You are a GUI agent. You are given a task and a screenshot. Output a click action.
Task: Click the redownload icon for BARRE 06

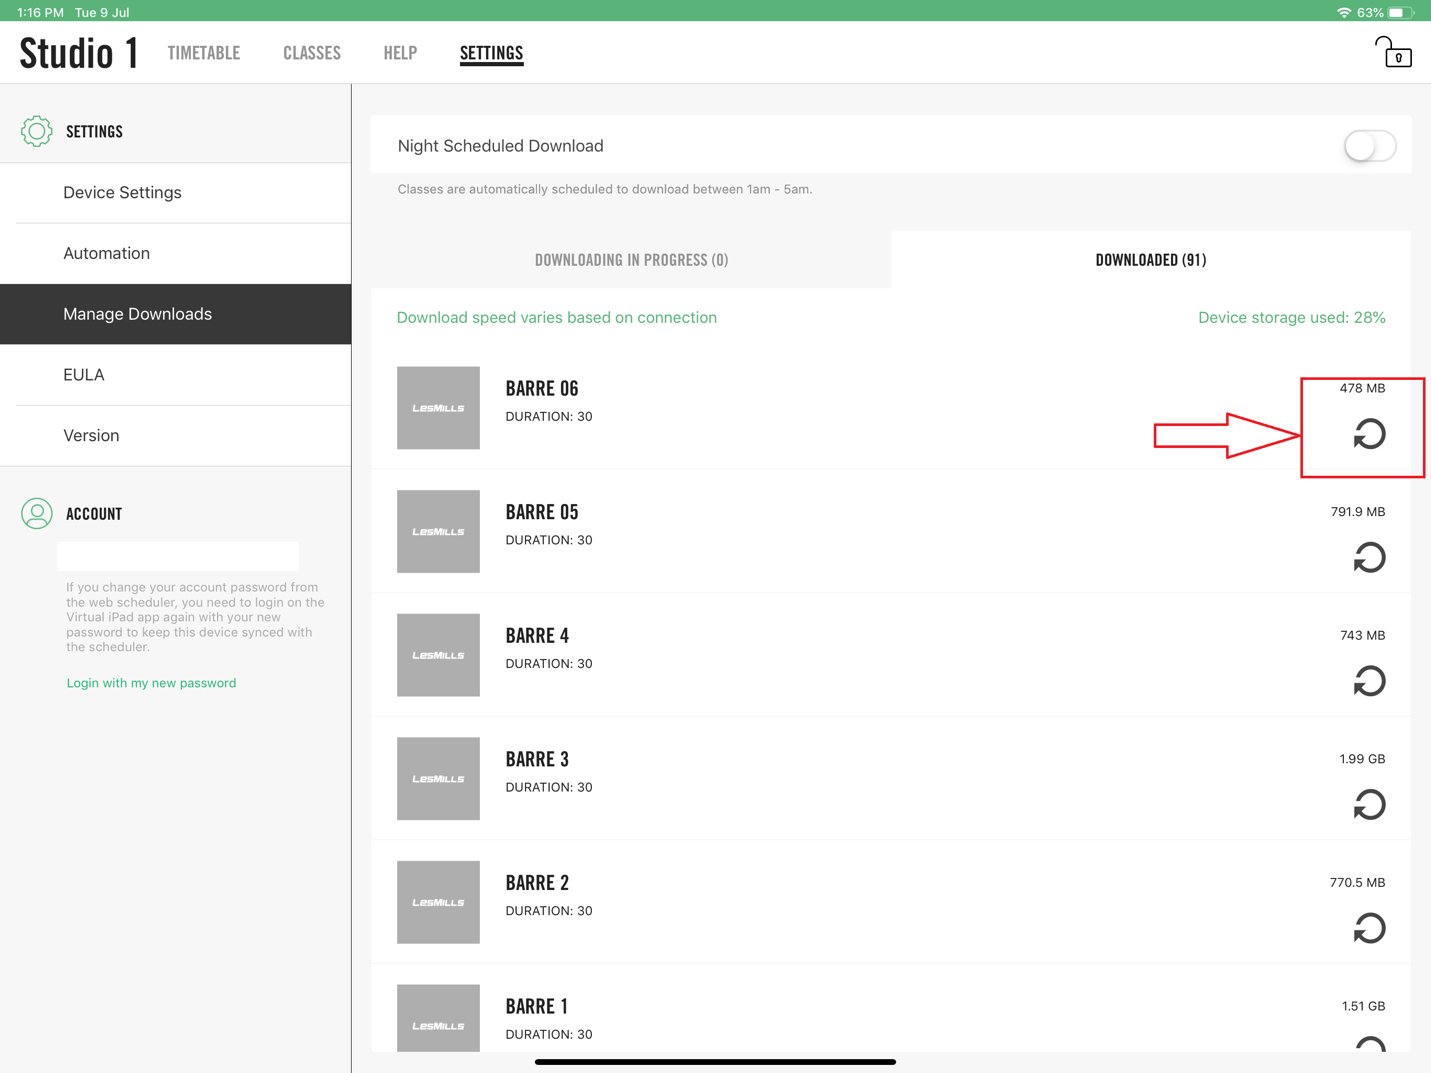tap(1369, 434)
